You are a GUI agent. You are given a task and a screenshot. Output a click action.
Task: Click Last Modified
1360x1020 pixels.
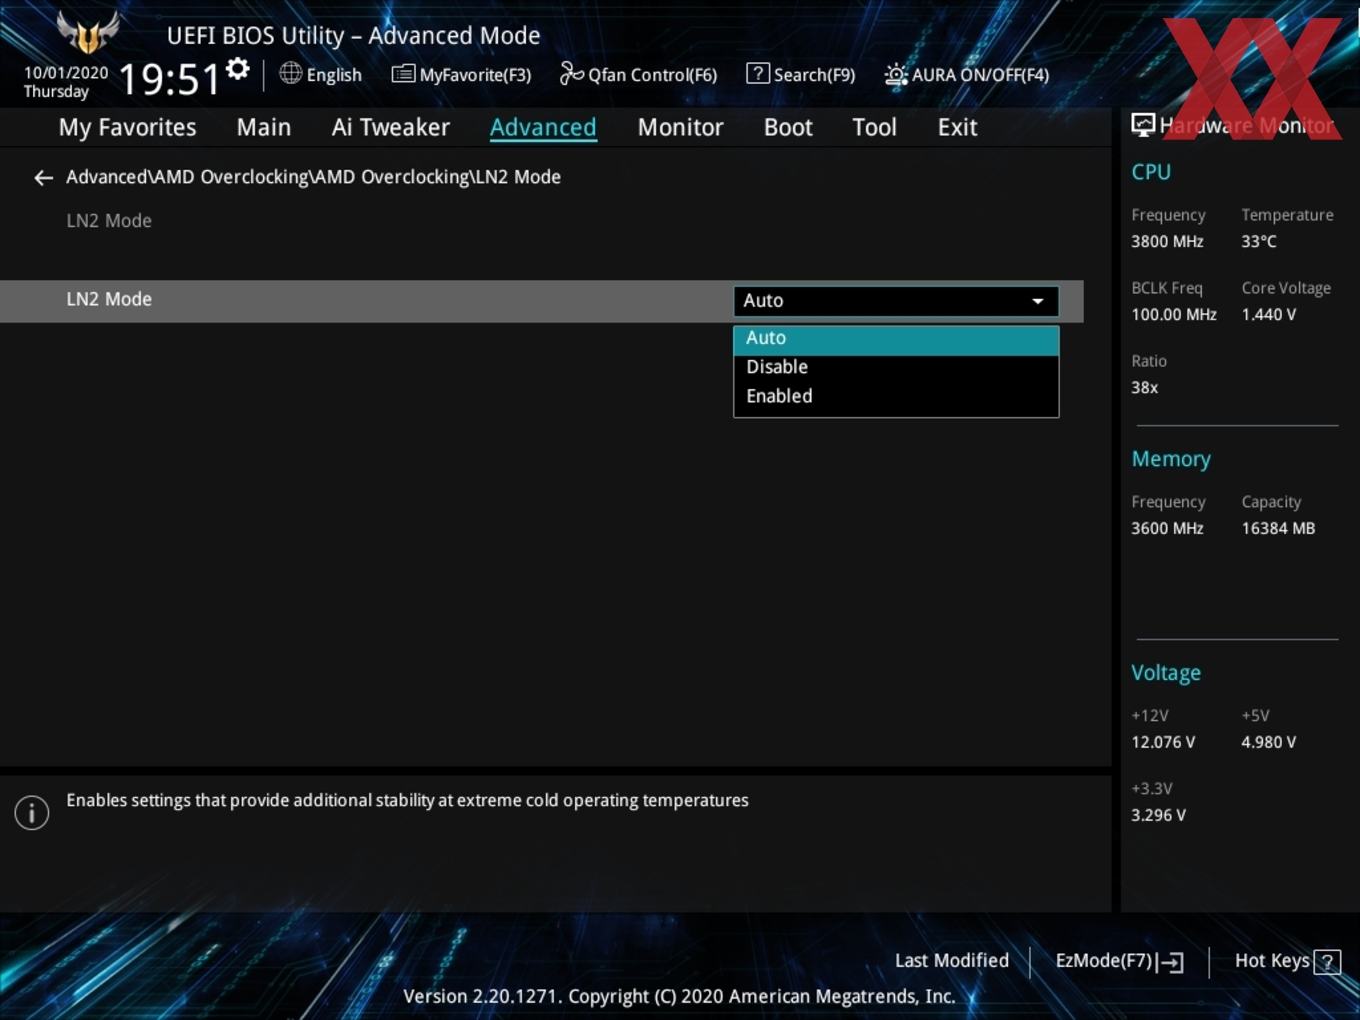click(952, 960)
